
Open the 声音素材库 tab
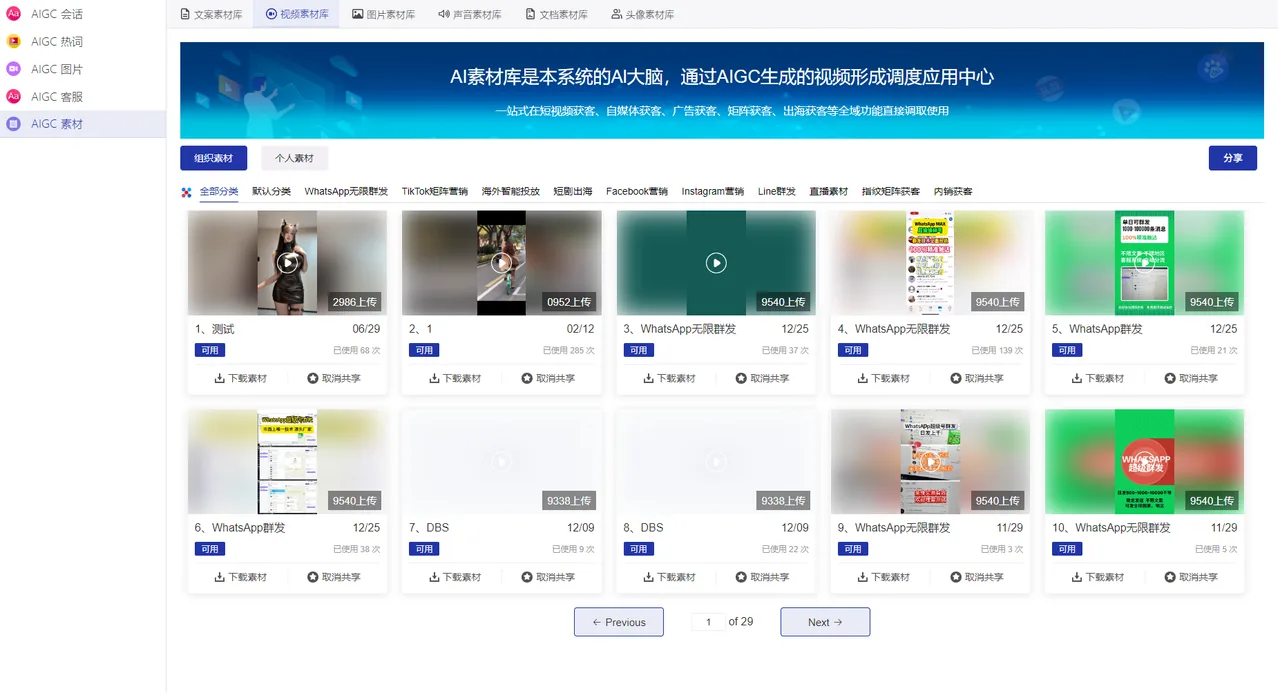click(471, 14)
